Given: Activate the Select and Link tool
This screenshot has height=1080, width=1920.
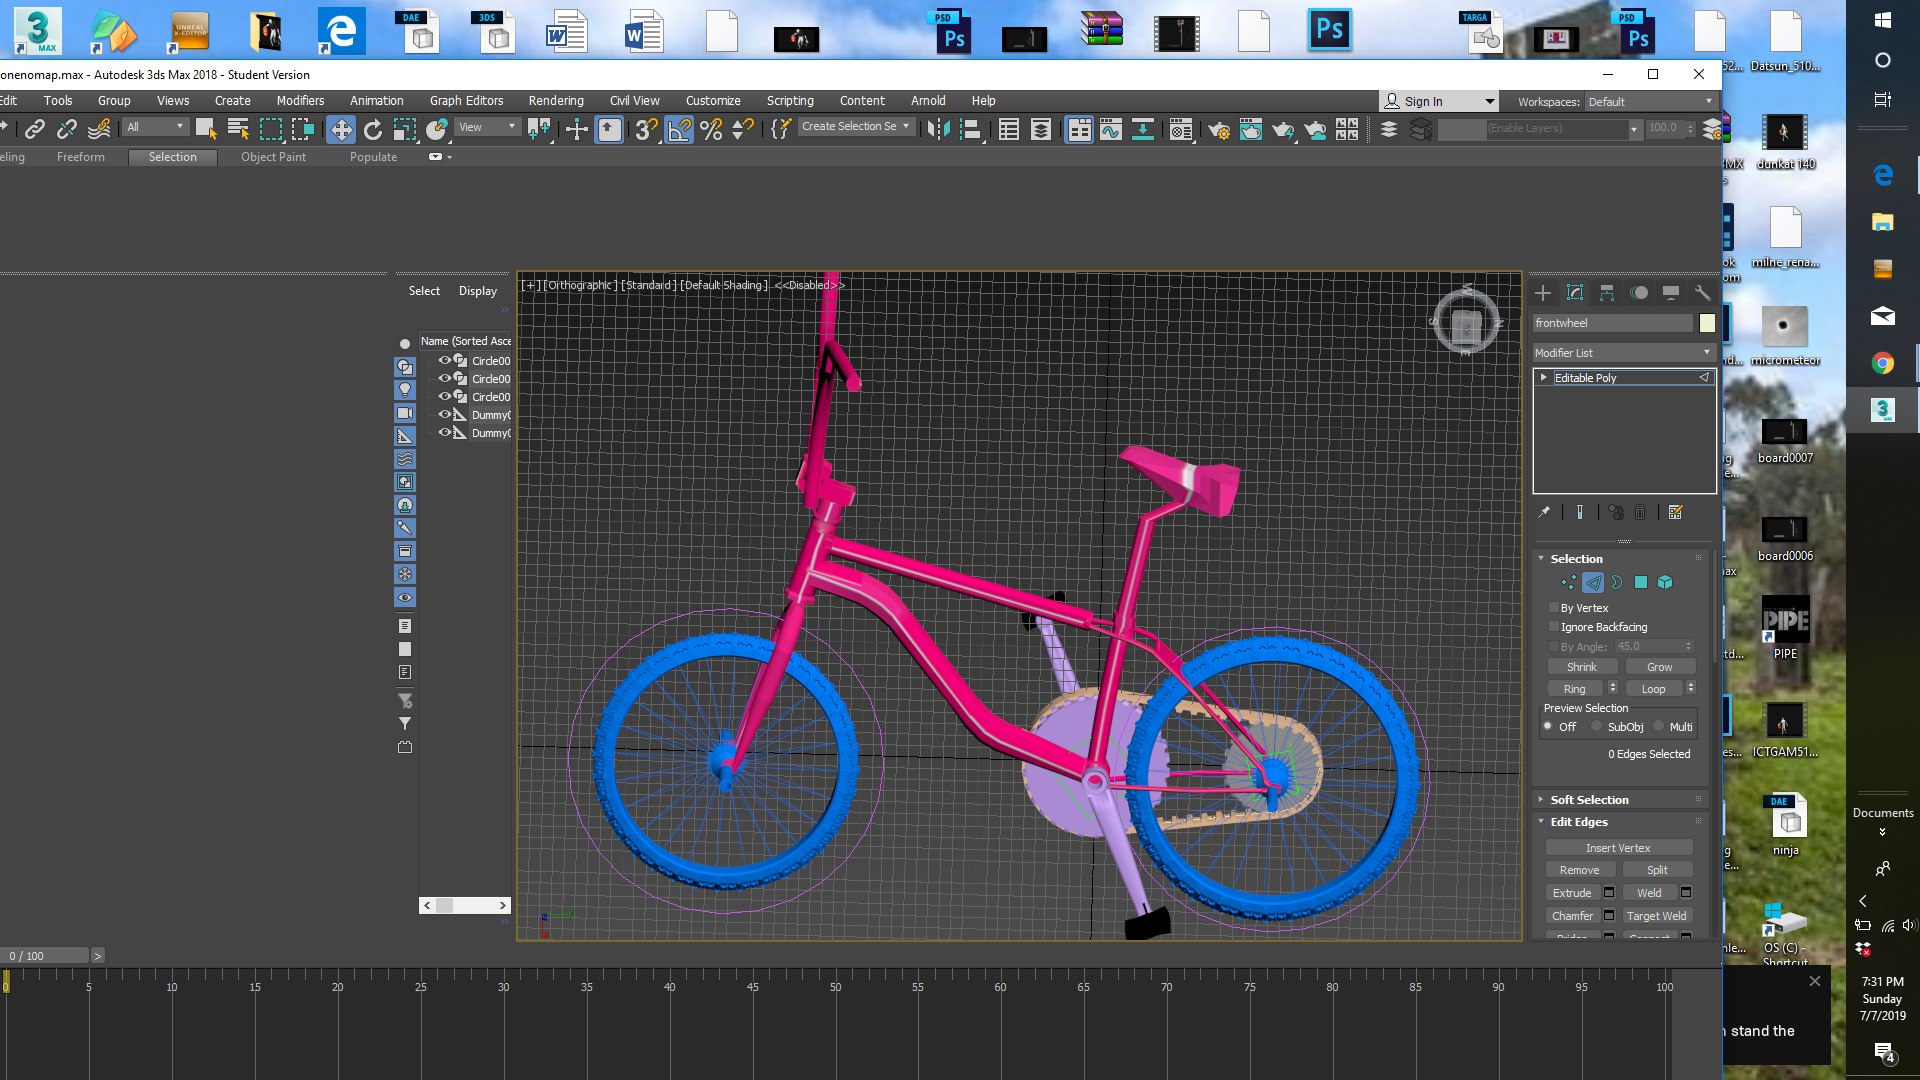Looking at the screenshot, I should point(35,129).
